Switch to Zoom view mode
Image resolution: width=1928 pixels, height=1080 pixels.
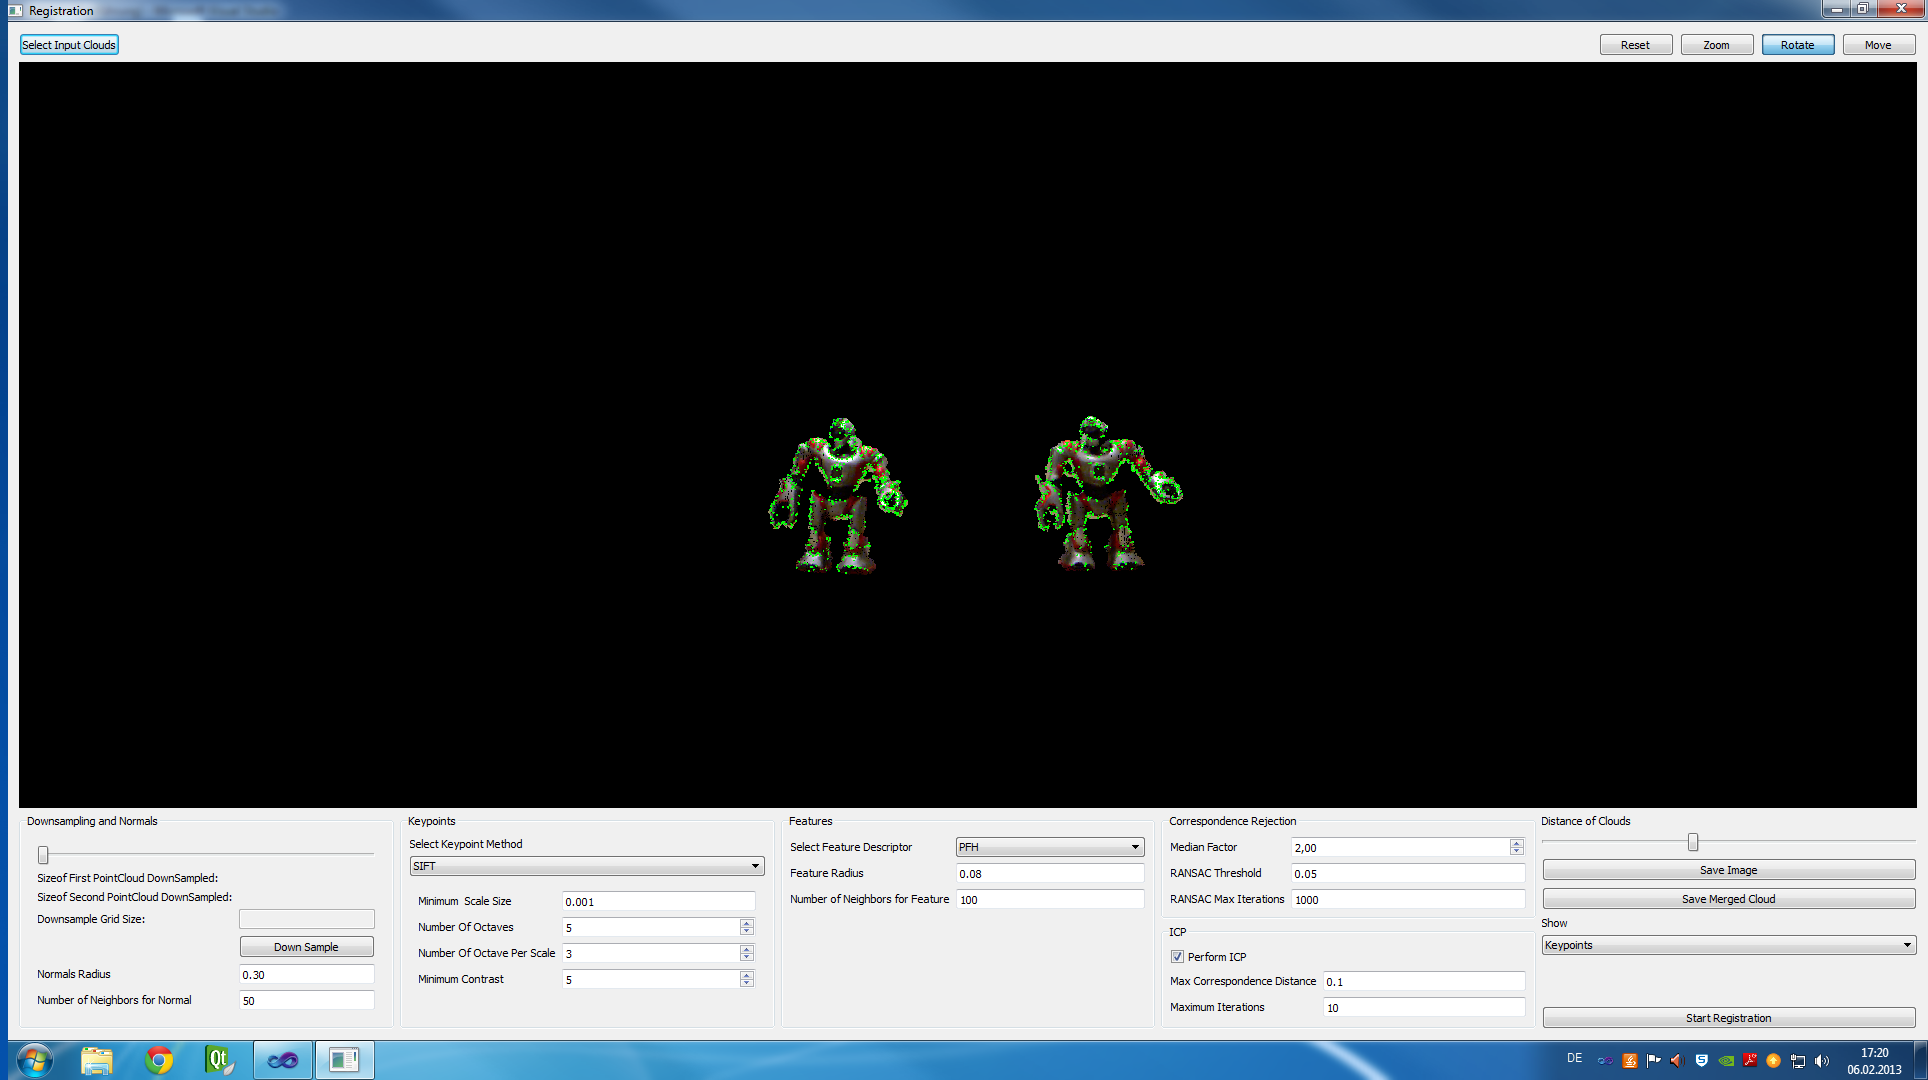1716,45
